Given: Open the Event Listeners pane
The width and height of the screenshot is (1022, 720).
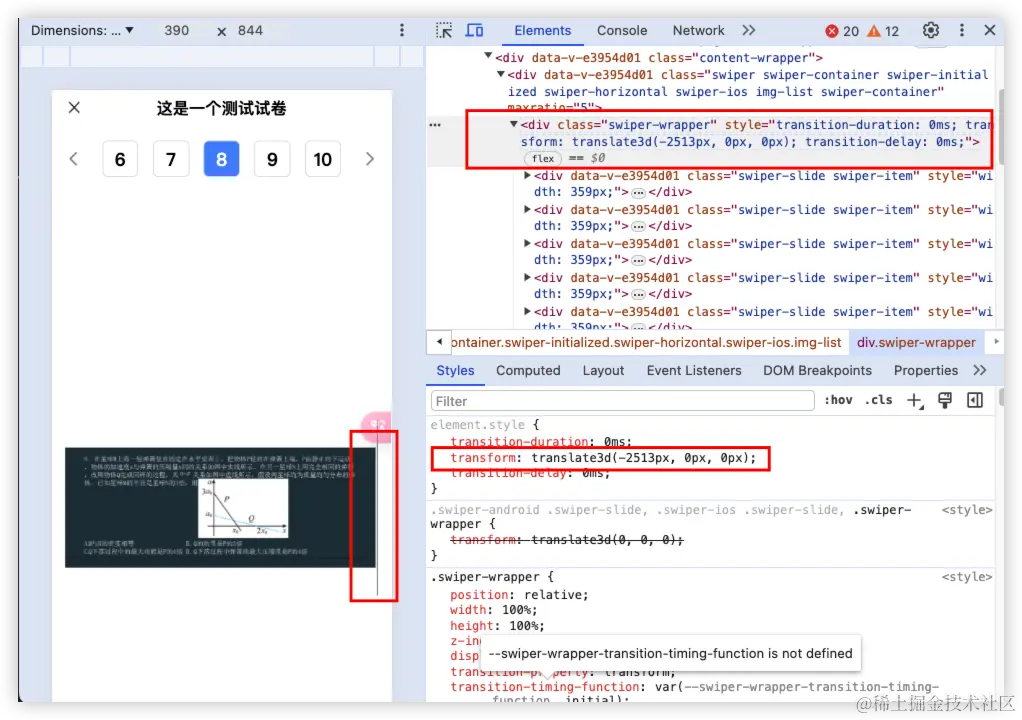Looking at the screenshot, I should tap(694, 370).
